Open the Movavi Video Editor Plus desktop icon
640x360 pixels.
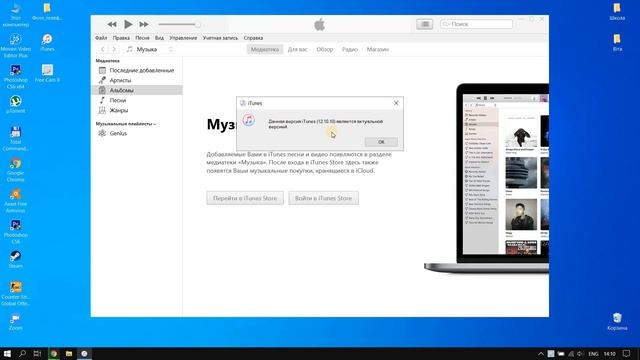pos(16,46)
